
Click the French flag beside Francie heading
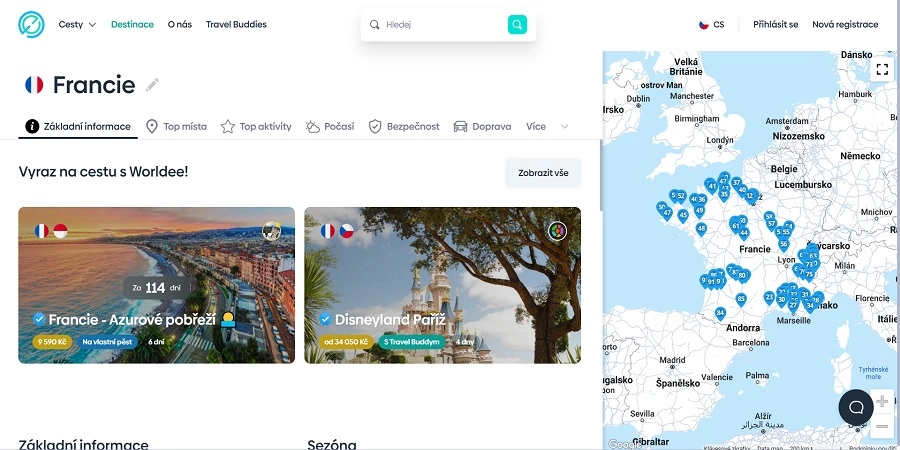pyautogui.click(x=34, y=85)
